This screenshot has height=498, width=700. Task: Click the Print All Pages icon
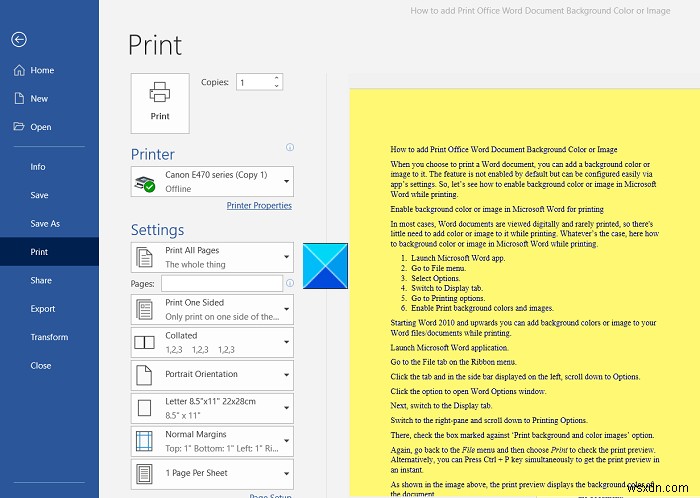[144, 257]
